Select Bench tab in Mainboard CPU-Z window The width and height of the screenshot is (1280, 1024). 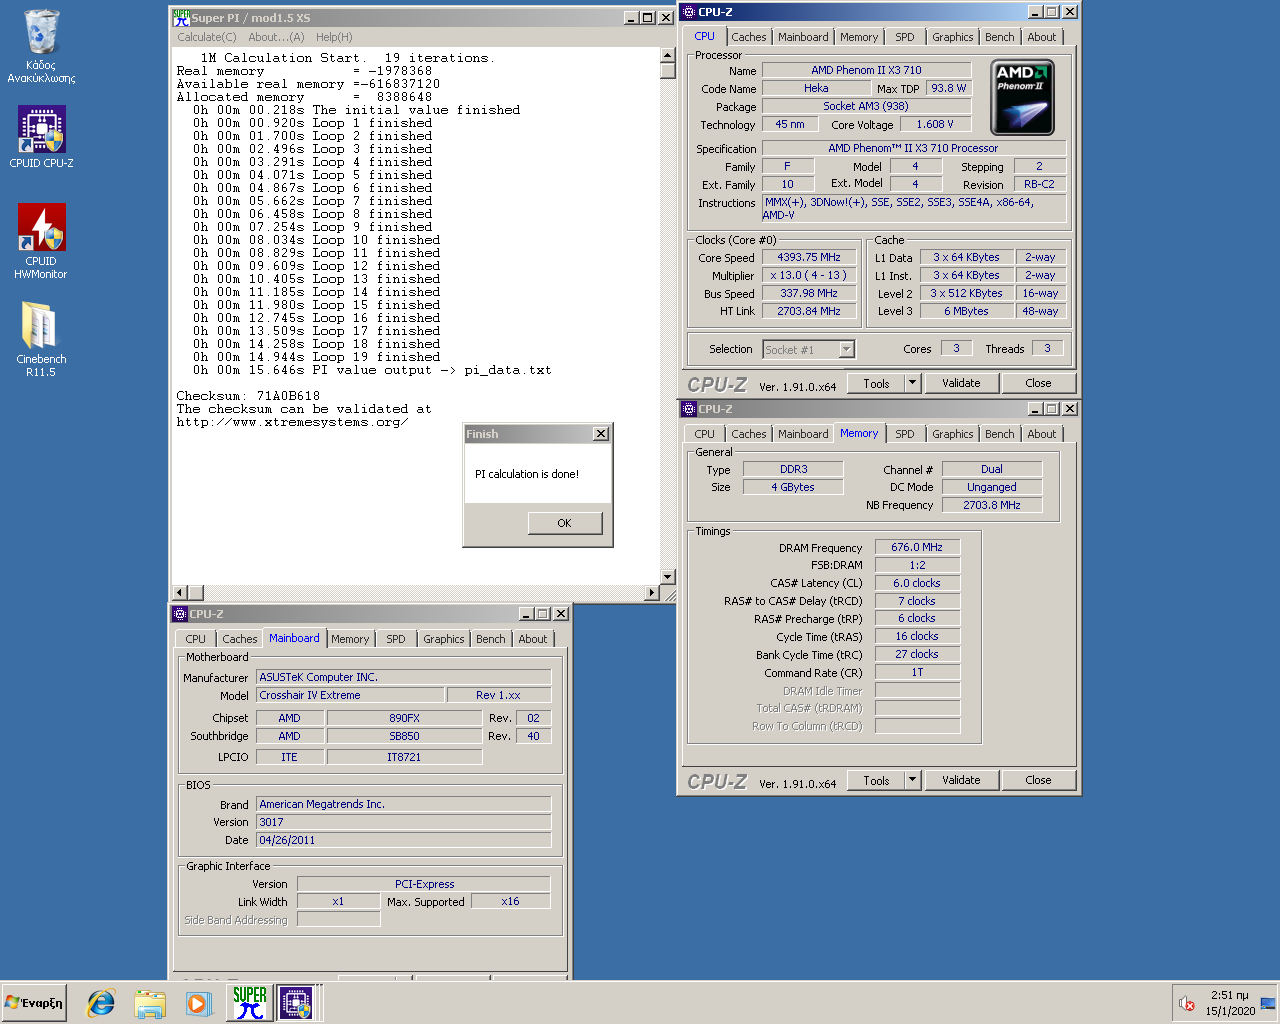[490, 639]
